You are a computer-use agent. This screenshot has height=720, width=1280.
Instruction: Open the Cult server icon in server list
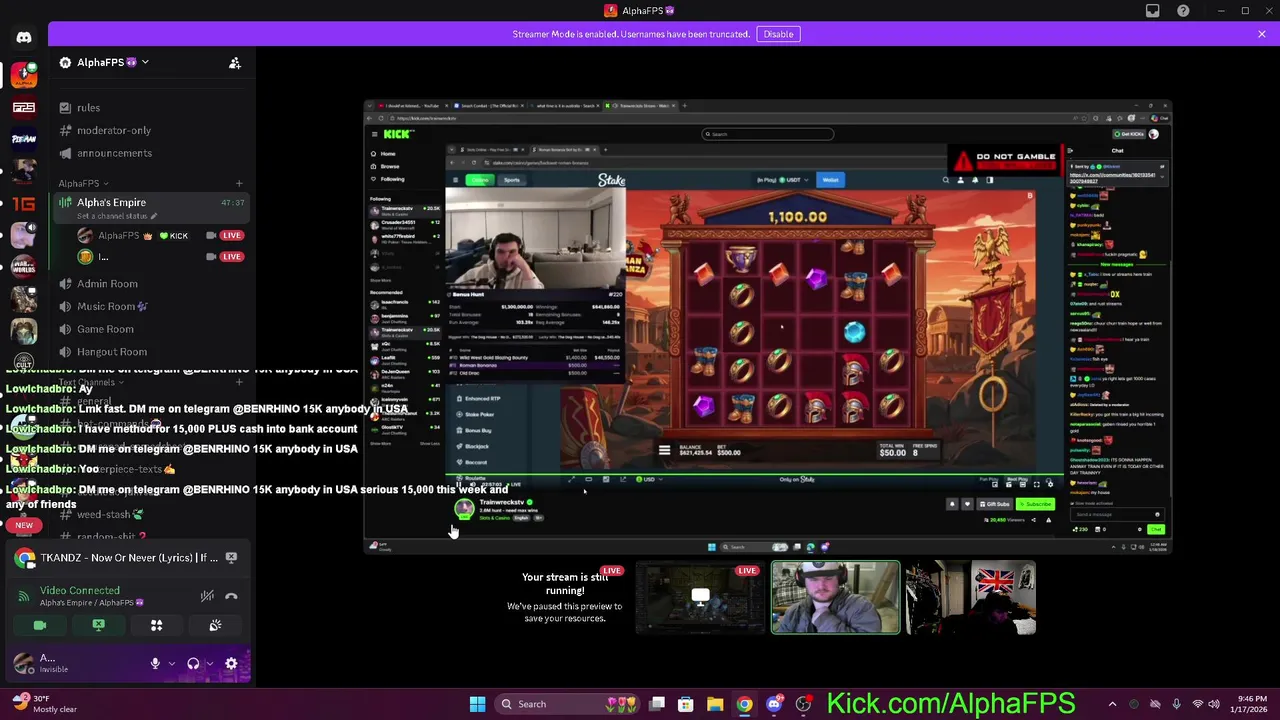point(24,361)
